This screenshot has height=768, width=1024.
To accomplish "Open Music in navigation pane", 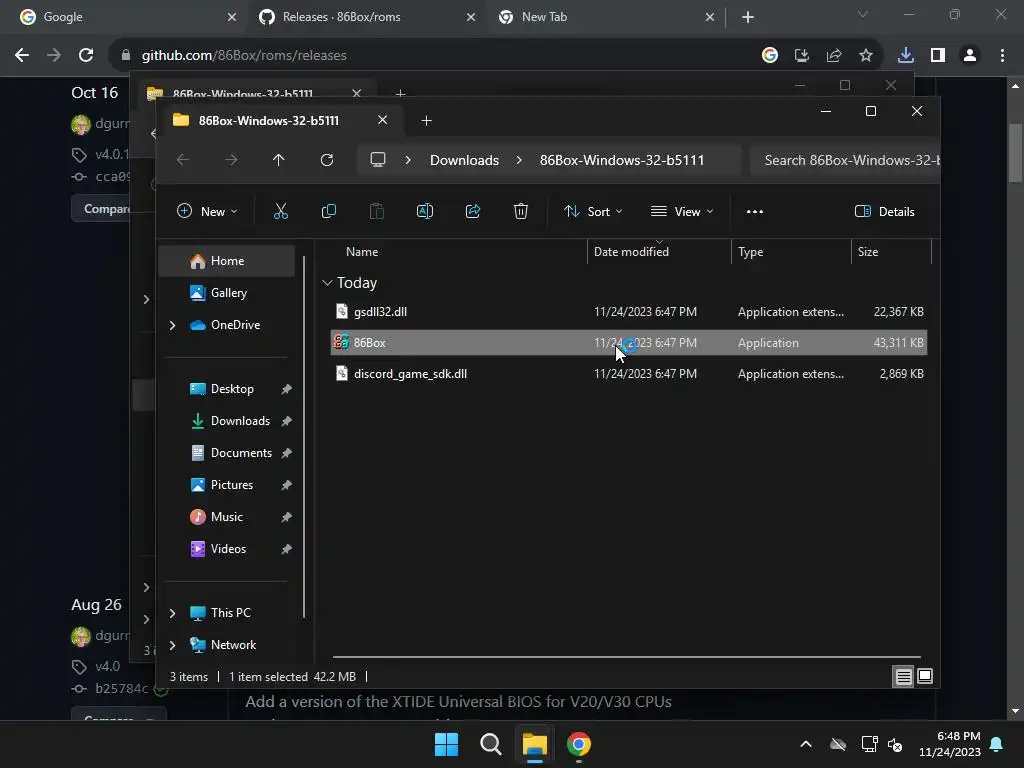I will (x=227, y=517).
